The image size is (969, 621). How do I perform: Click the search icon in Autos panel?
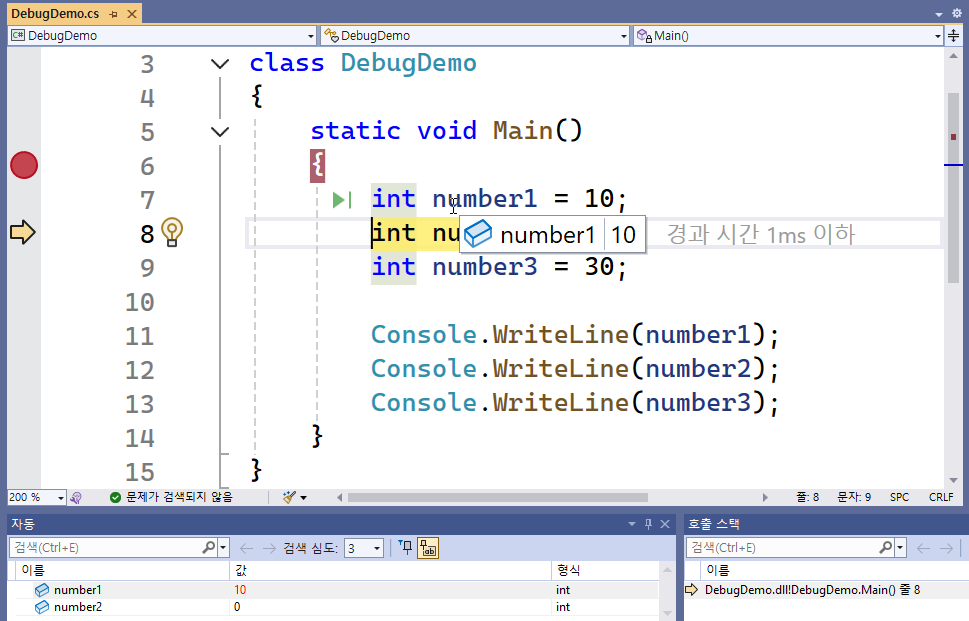point(209,548)
